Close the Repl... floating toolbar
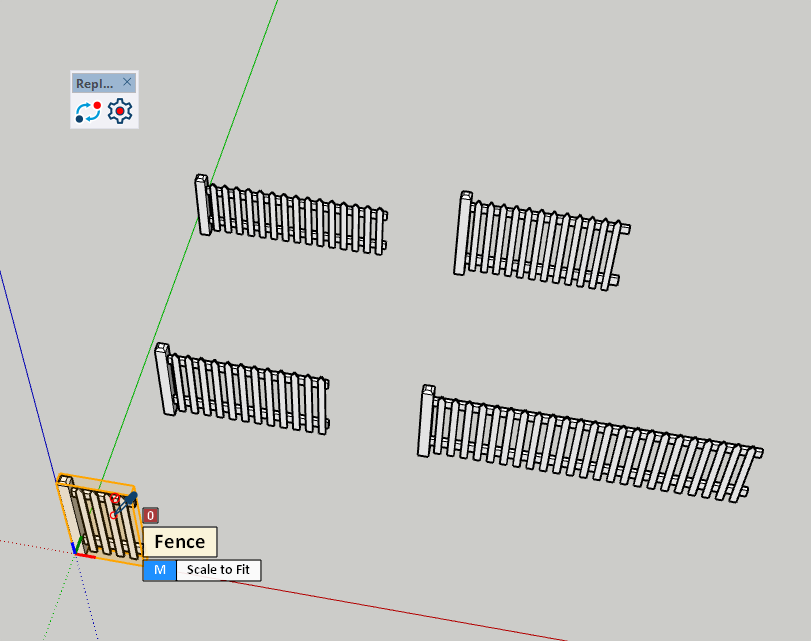 (x=127, y=83)
